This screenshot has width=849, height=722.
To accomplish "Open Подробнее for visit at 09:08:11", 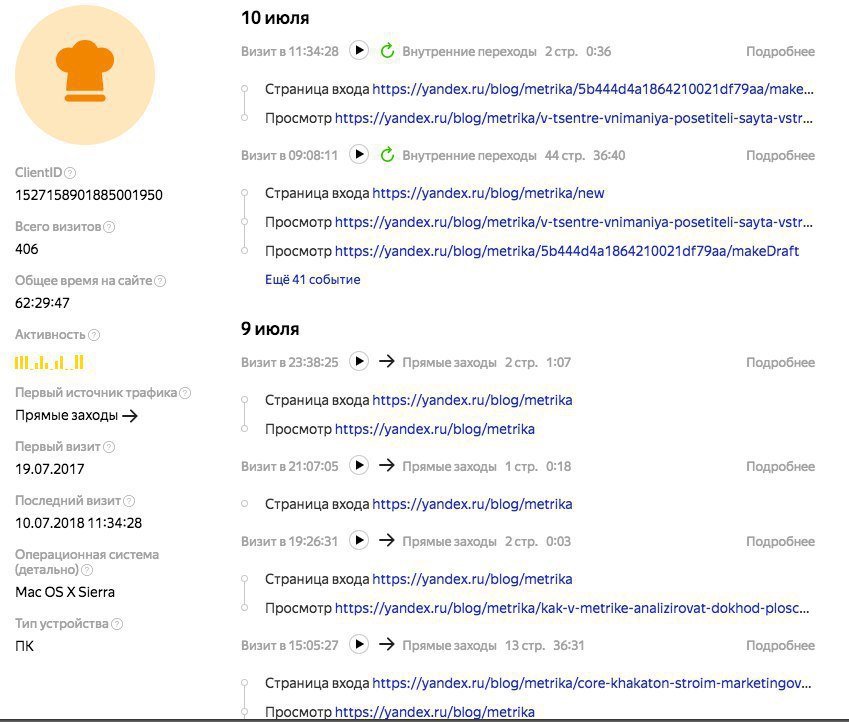I will coord(780,155).
